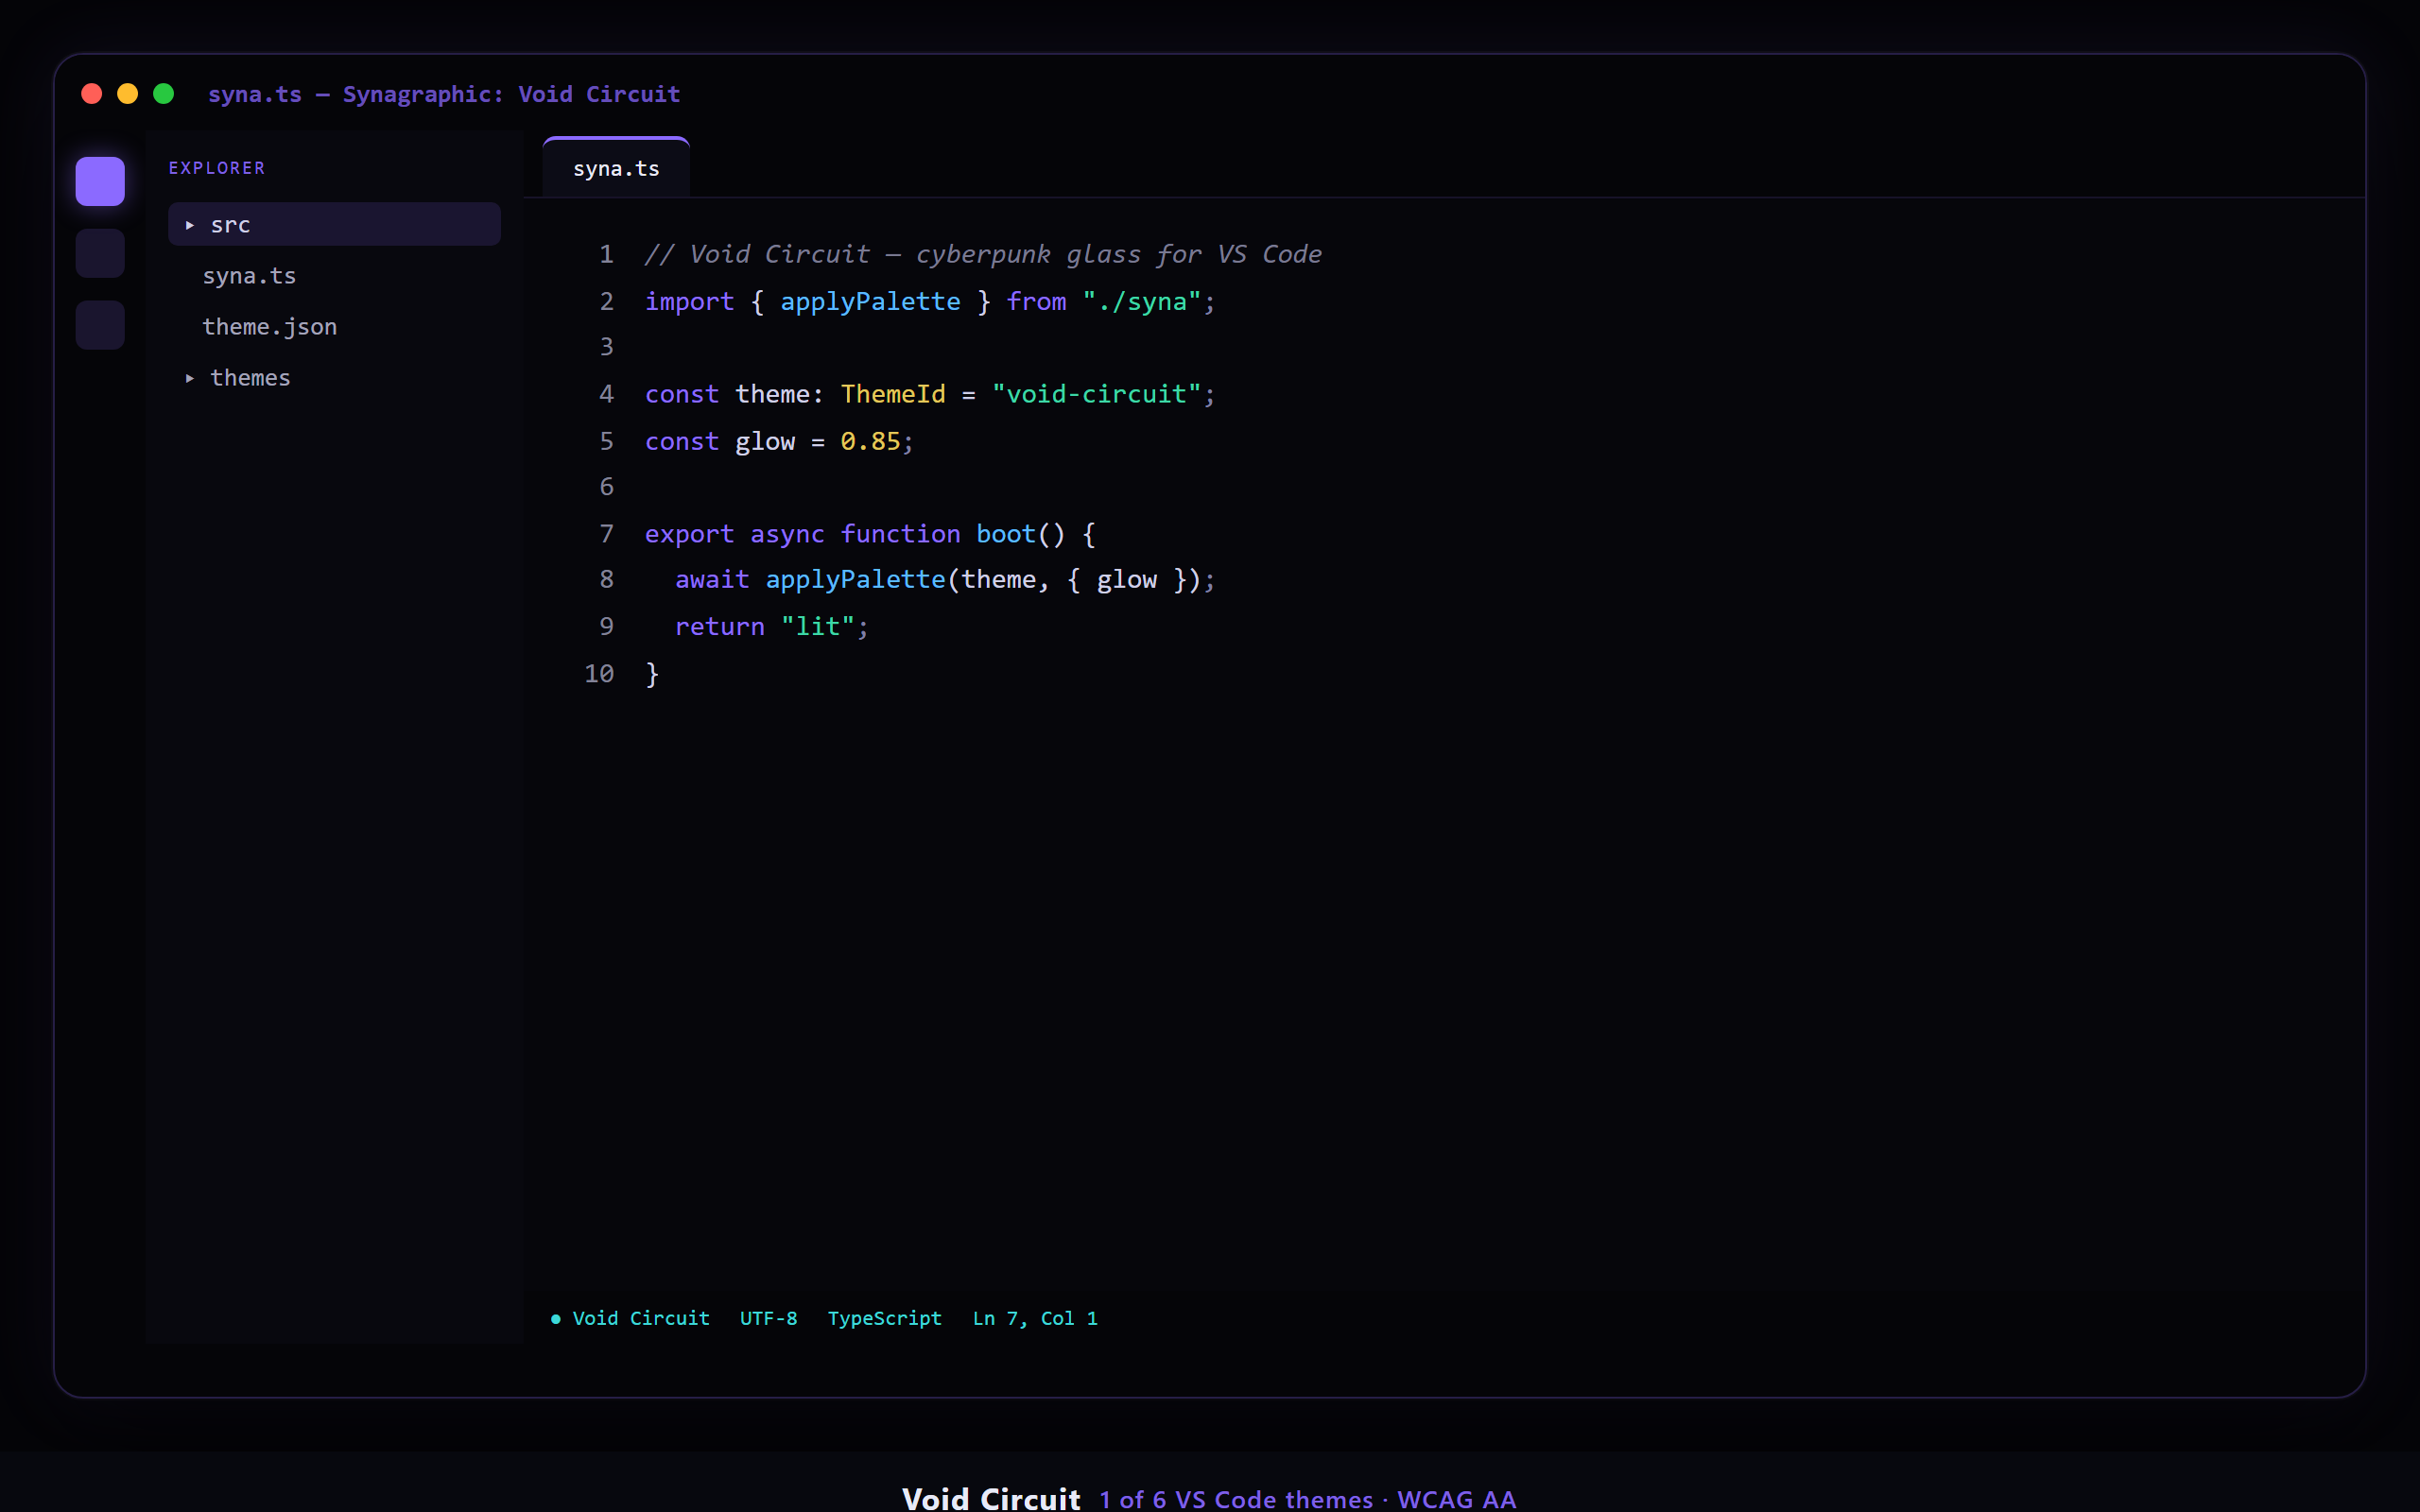Click the green maximize window dot

tap(164, 94)
